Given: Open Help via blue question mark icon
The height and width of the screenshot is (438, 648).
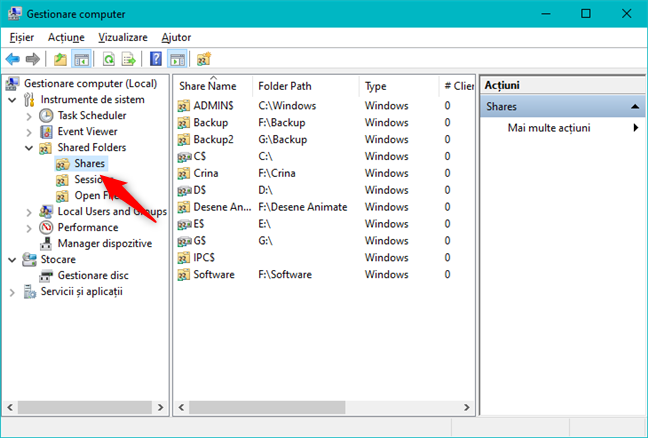Looking at the screenshot, I should coord(156,59).
